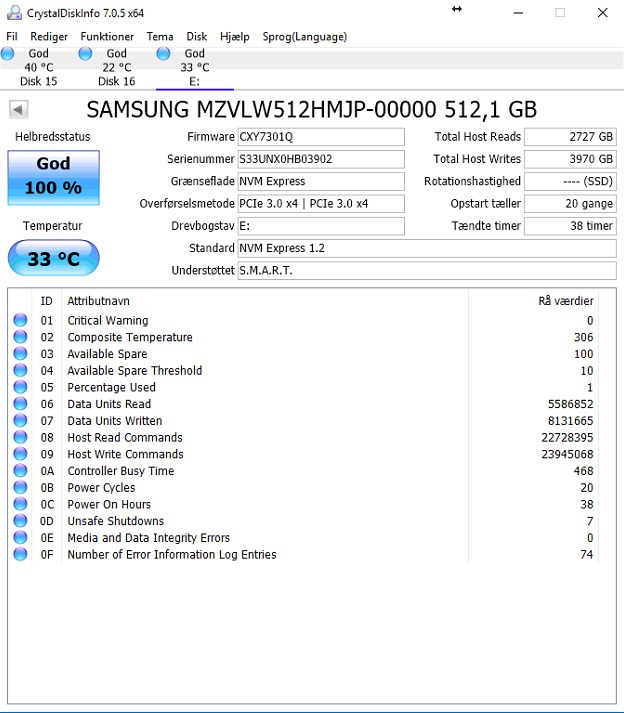The height and width of the screenshot is (713, 624).
Task: Click the serial number field S33UNX0HB03902
Action: [321, 159]
